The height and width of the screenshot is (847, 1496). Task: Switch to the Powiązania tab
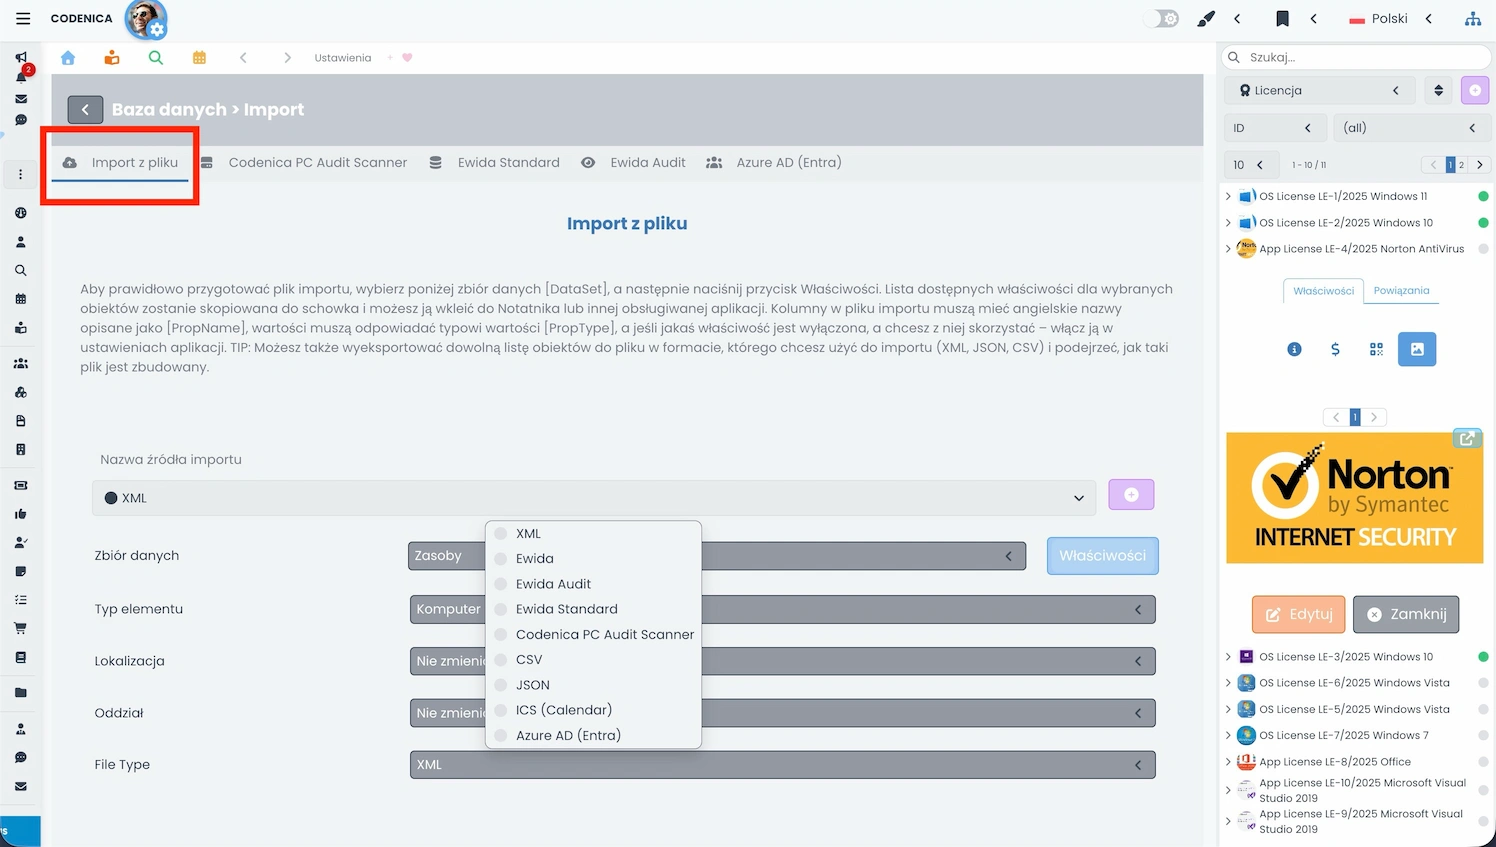point(1401,291)
